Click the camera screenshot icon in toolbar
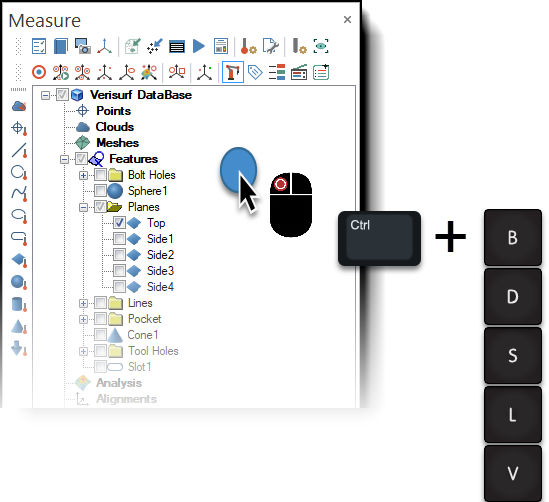 click(x=83, y=46)
